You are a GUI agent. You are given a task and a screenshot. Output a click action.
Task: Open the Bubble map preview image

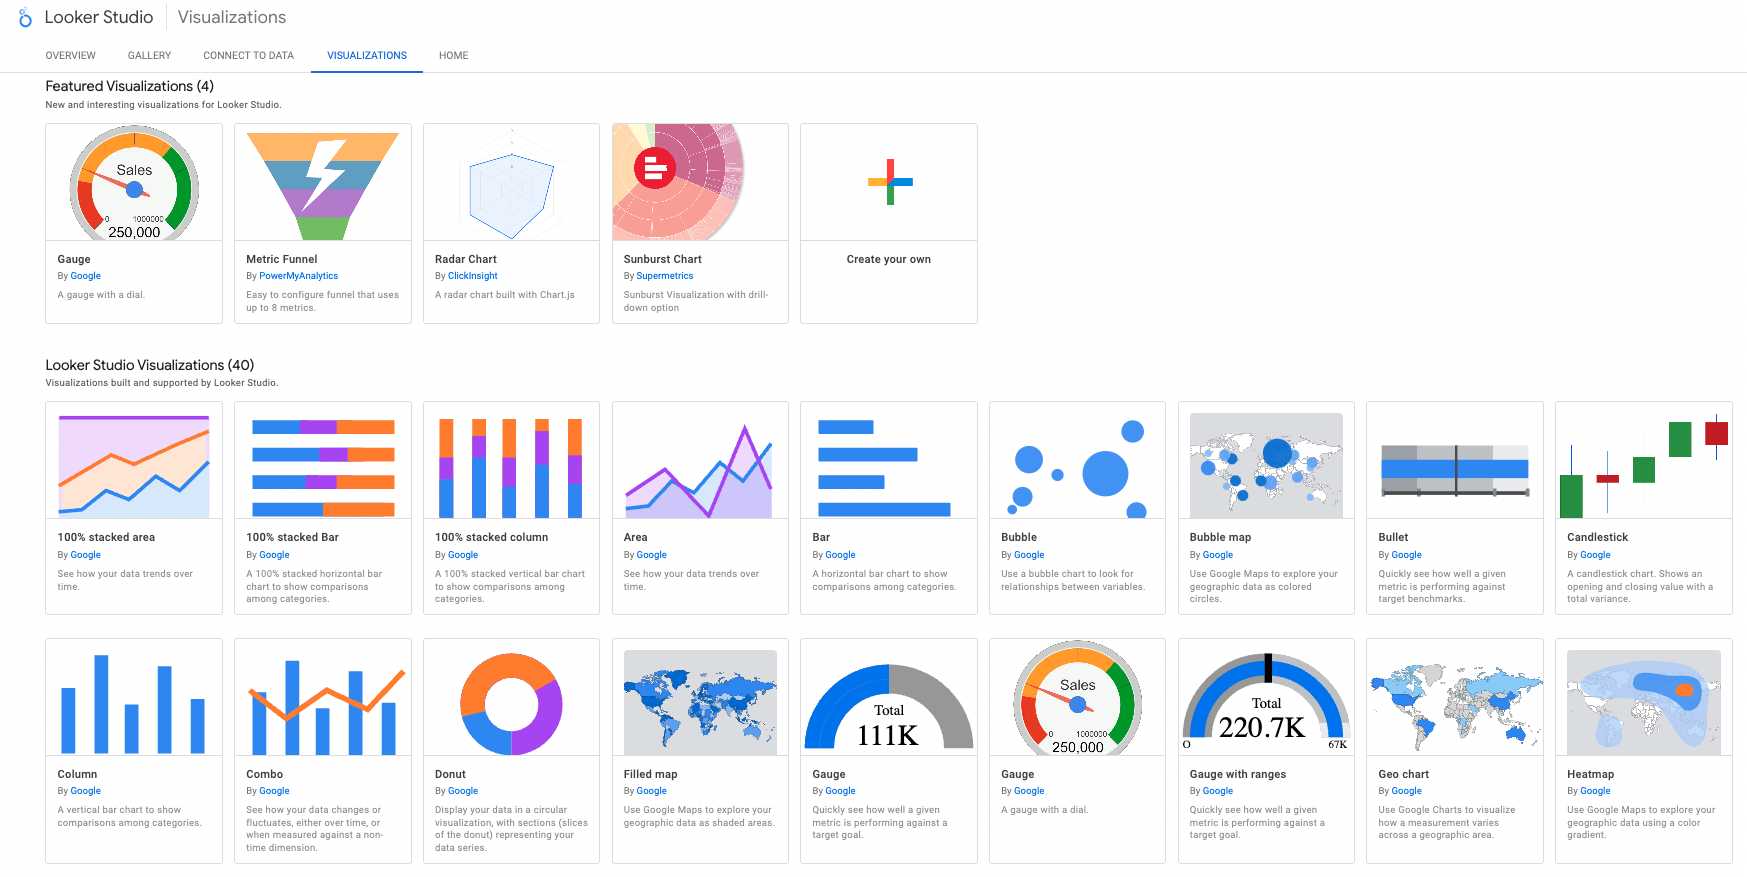tap(1266, 465)
